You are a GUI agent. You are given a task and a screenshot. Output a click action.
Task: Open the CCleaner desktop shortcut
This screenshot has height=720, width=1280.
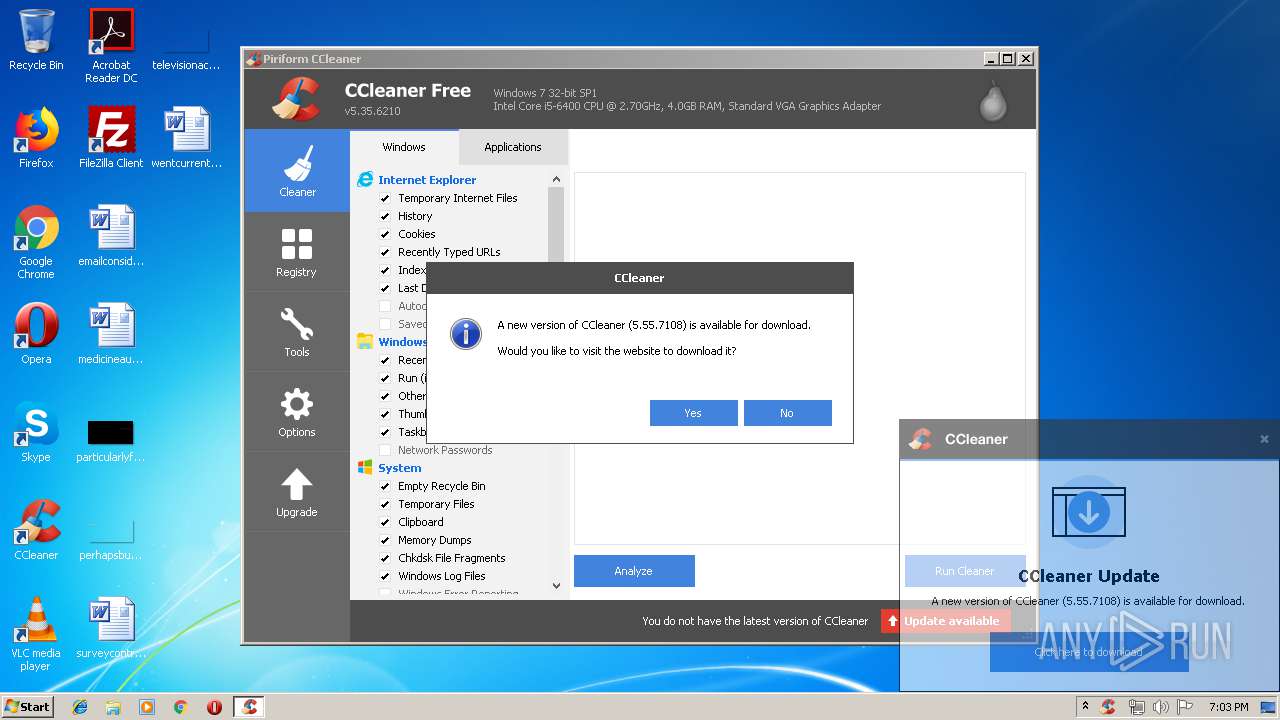36,530
